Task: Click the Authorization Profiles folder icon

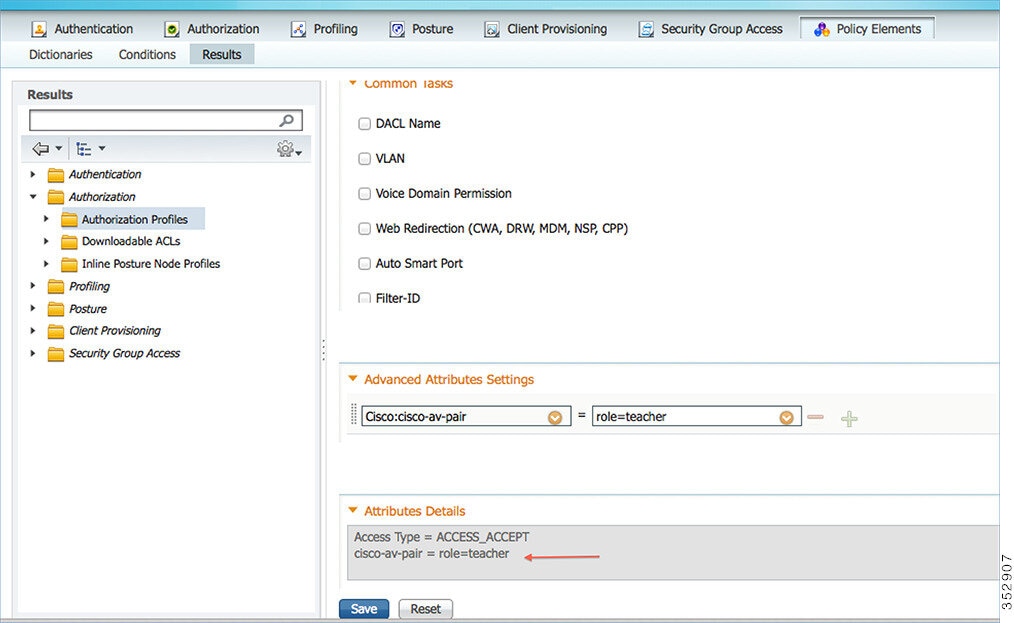Action: (x=69, y=219)
